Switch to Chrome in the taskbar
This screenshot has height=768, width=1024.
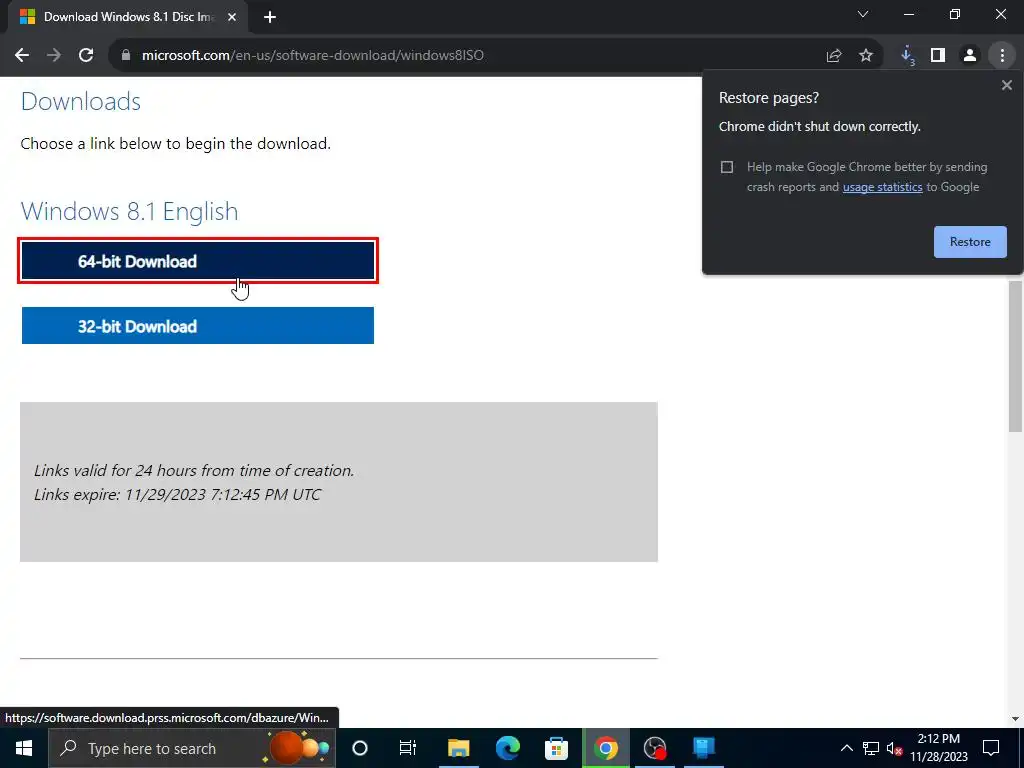coord(606,748)
